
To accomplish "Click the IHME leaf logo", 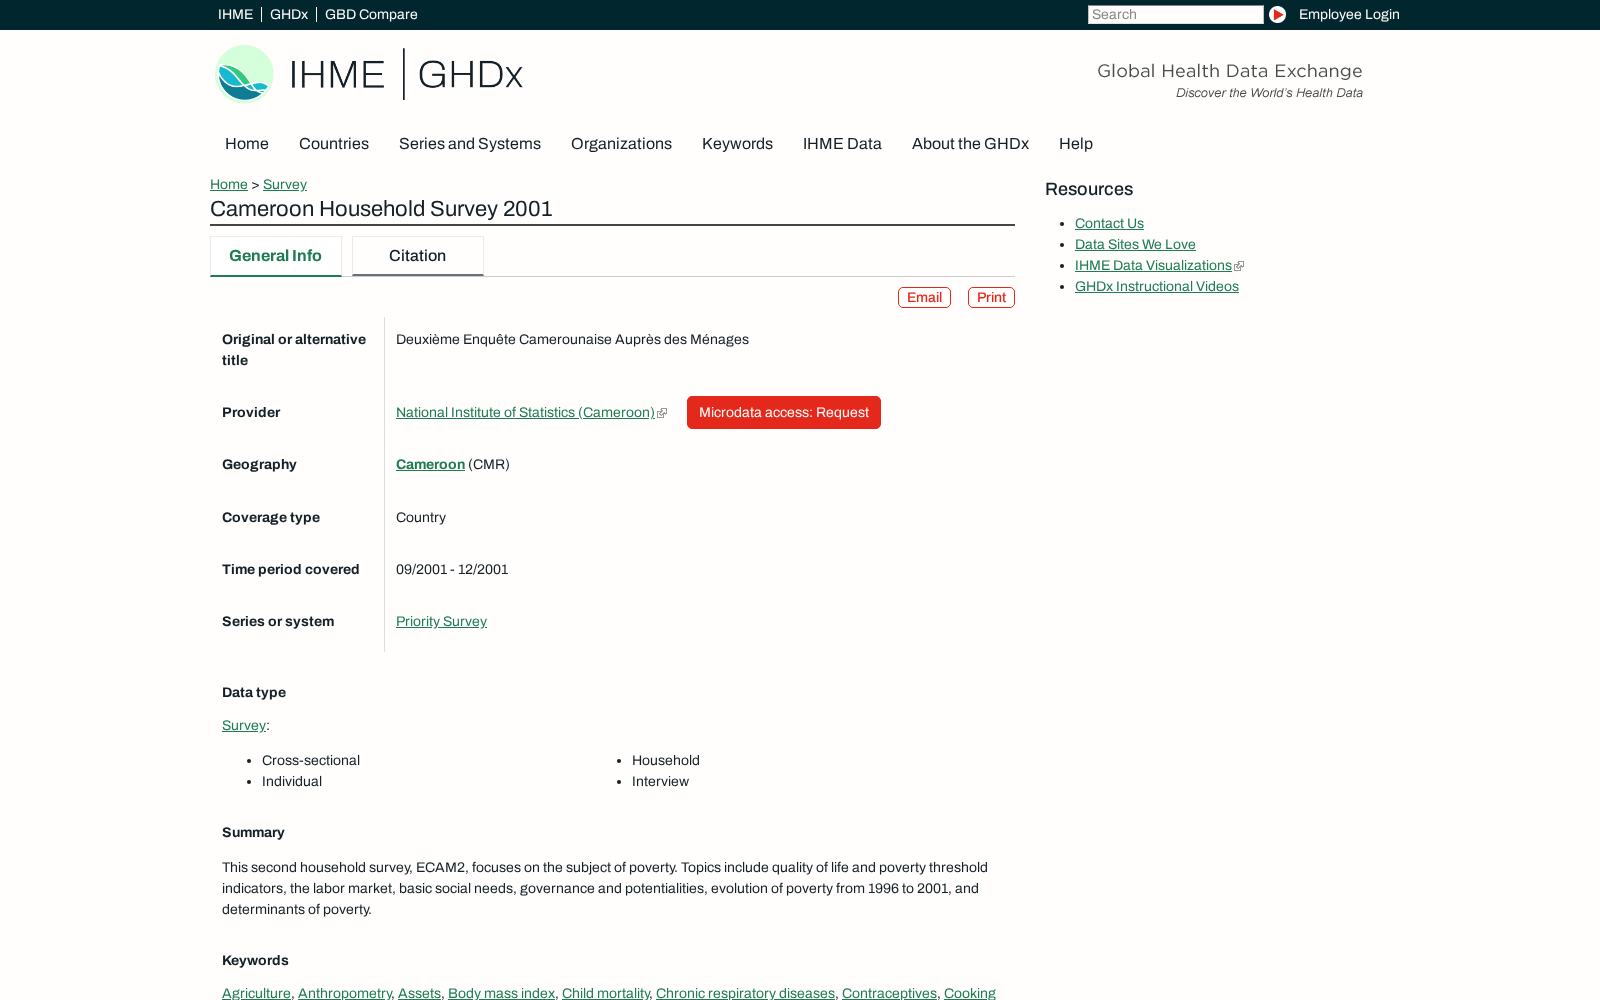I will [244, 74].
